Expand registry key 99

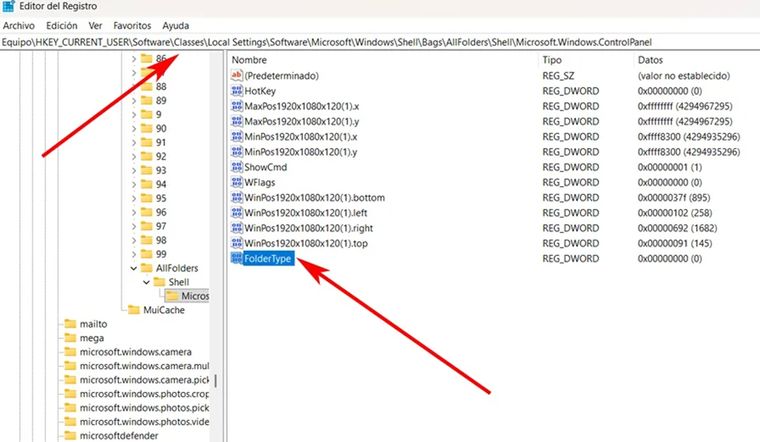(134, 254)
